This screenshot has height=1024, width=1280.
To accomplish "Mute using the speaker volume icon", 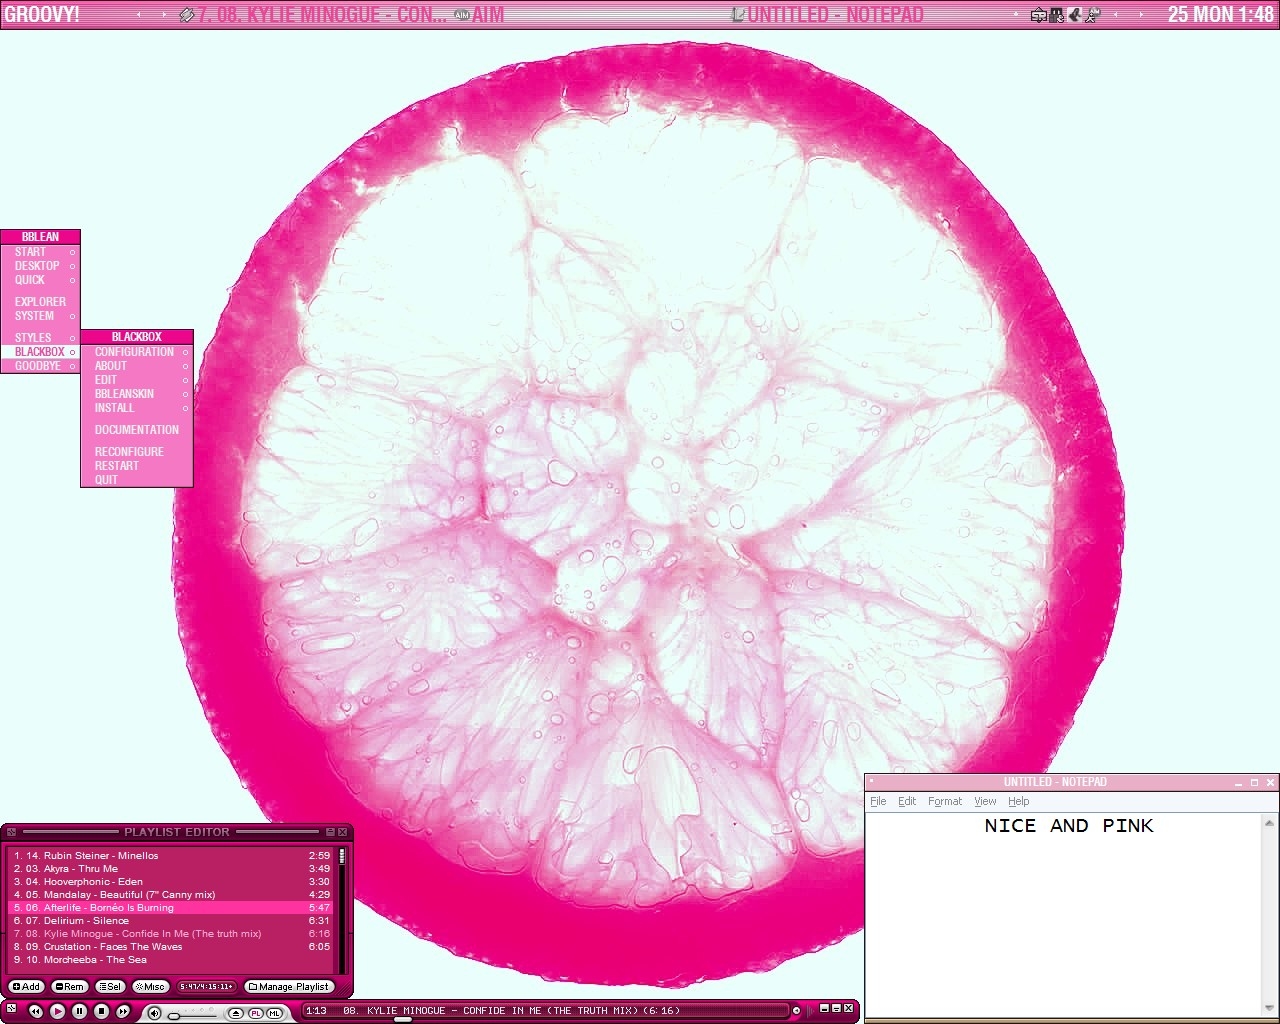I will [154, 1013].
